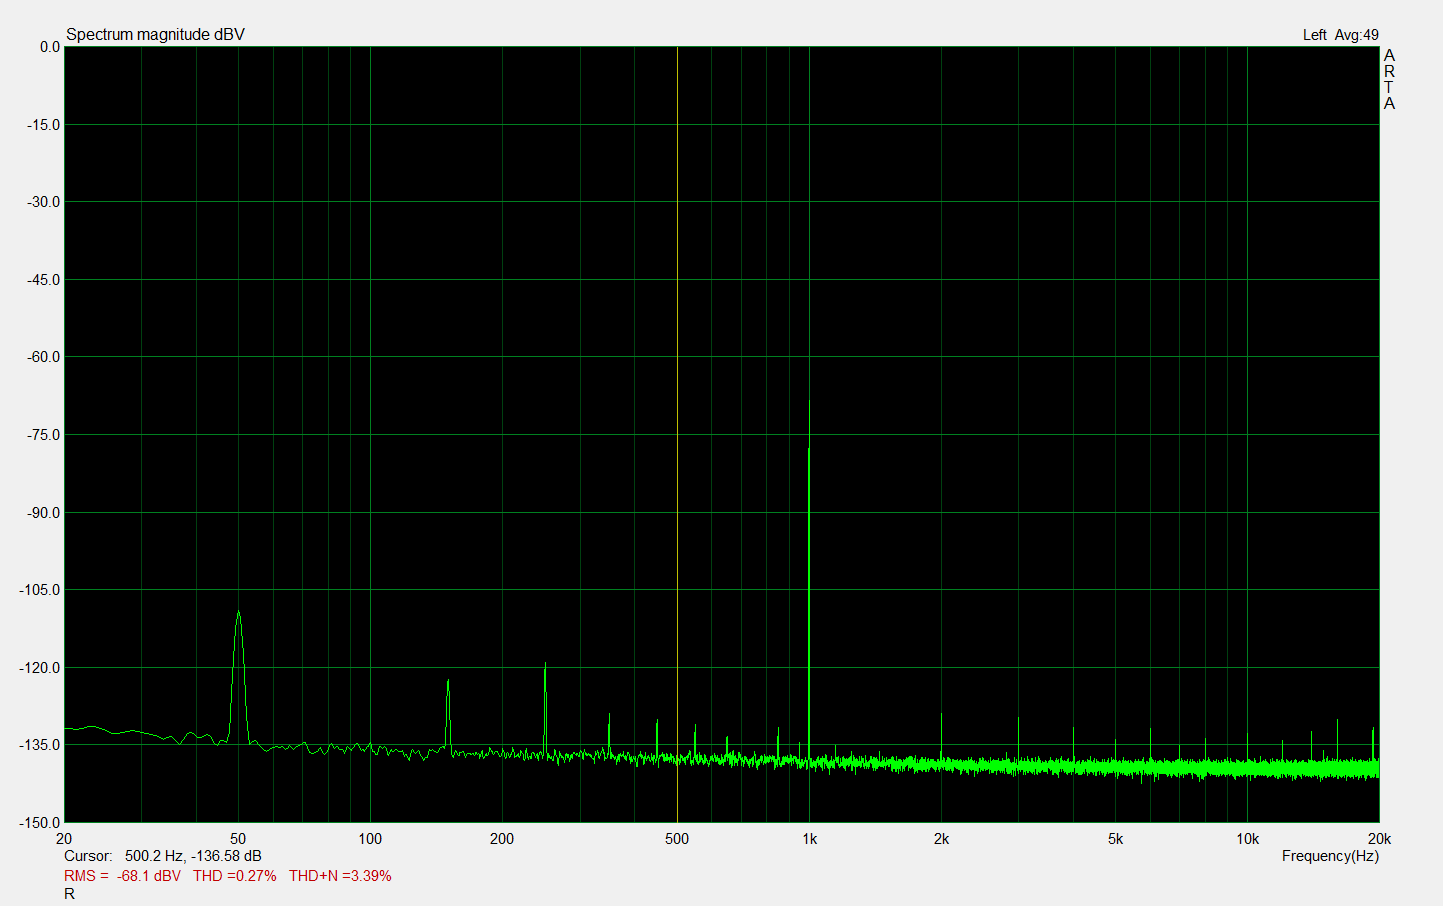Screen dimensions: 1443x906
Task: Click the "Frequency(Hz)" axis caption
Action: click(x=1330, y=856)
